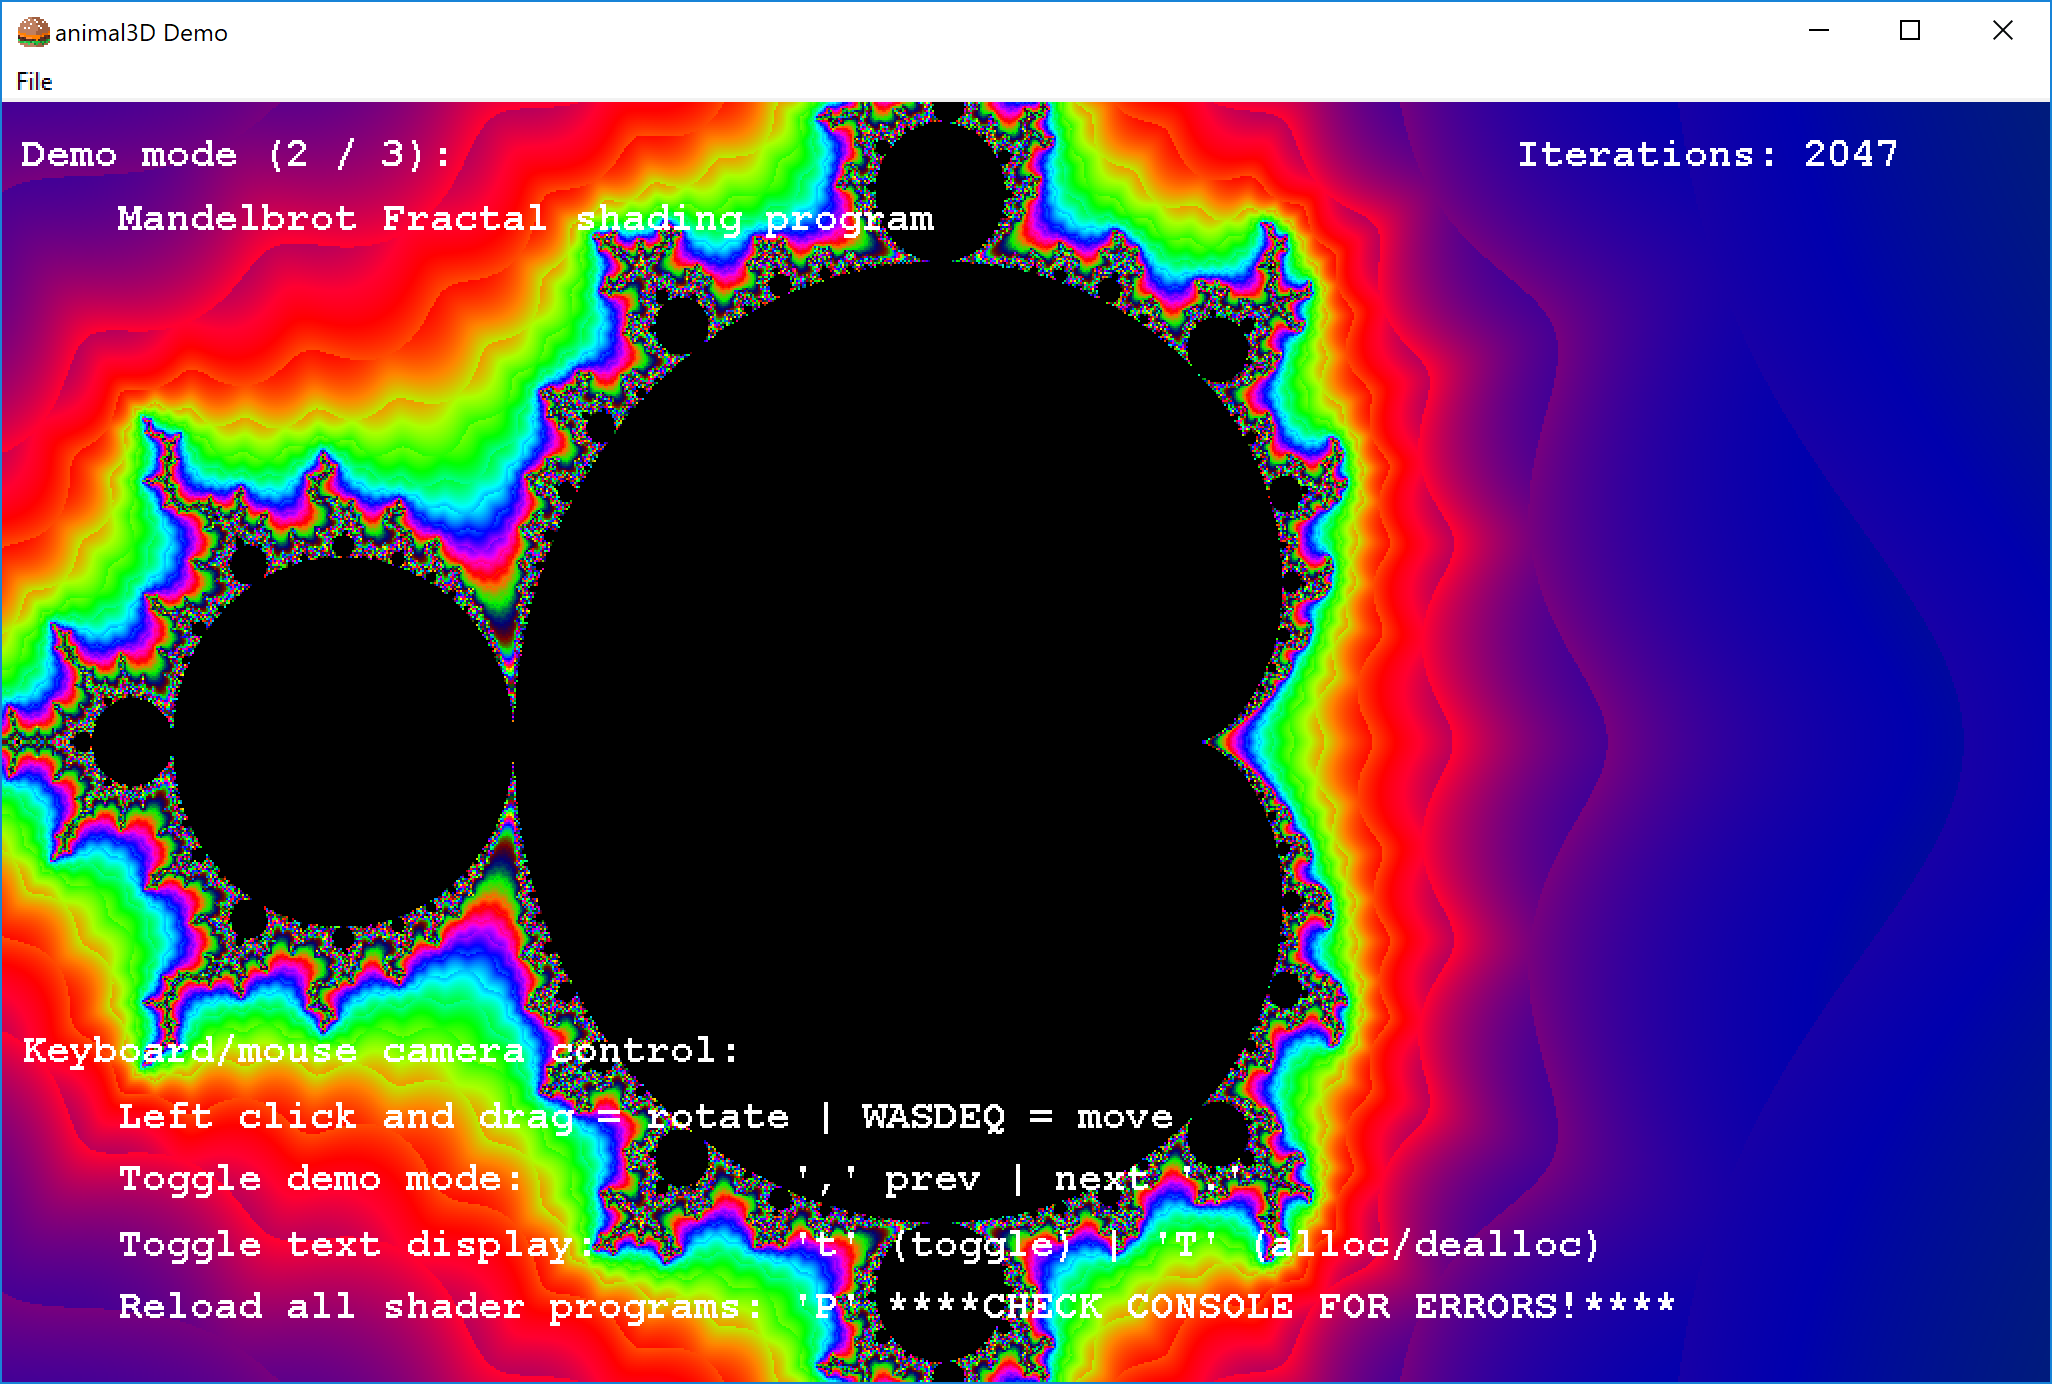Click 'Mandelbrot Fractal shading program' label
Viewport: 2052px width, 1384px height.
(526, 219)
